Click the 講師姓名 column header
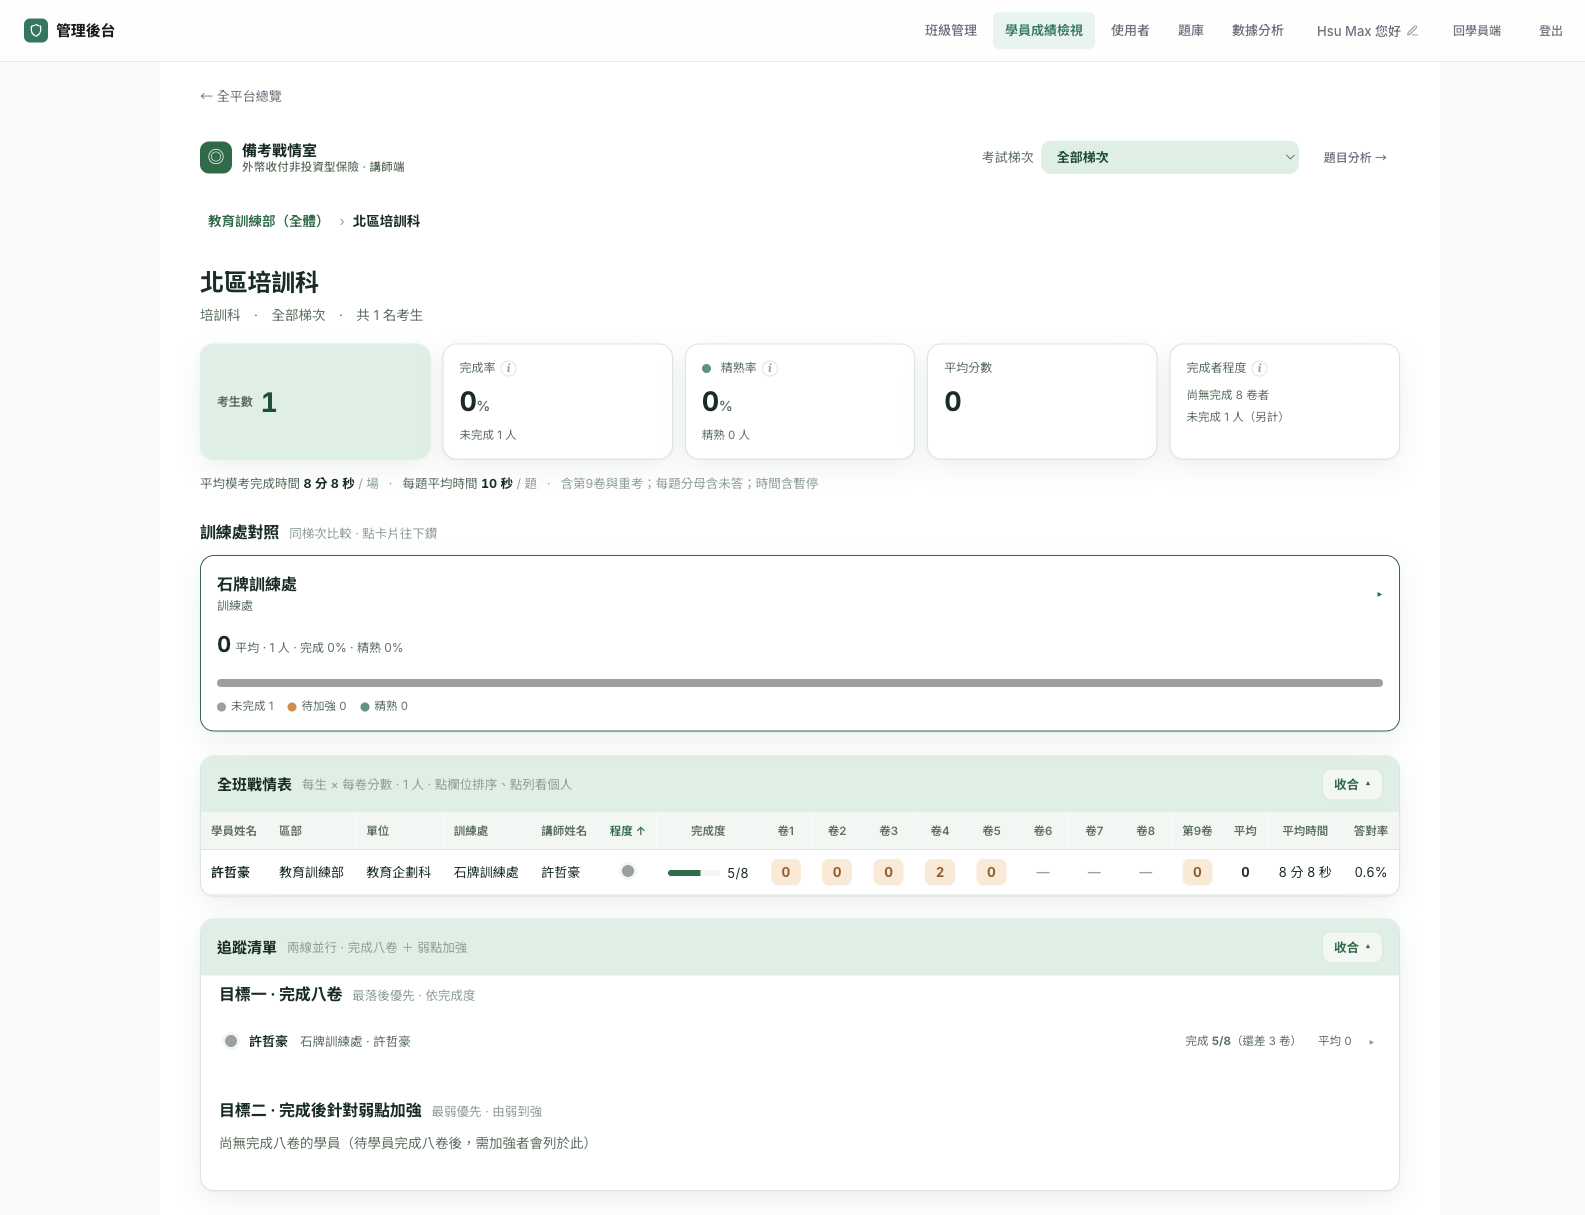The height and width of the screenshot is (1215, 1585). 564,831
